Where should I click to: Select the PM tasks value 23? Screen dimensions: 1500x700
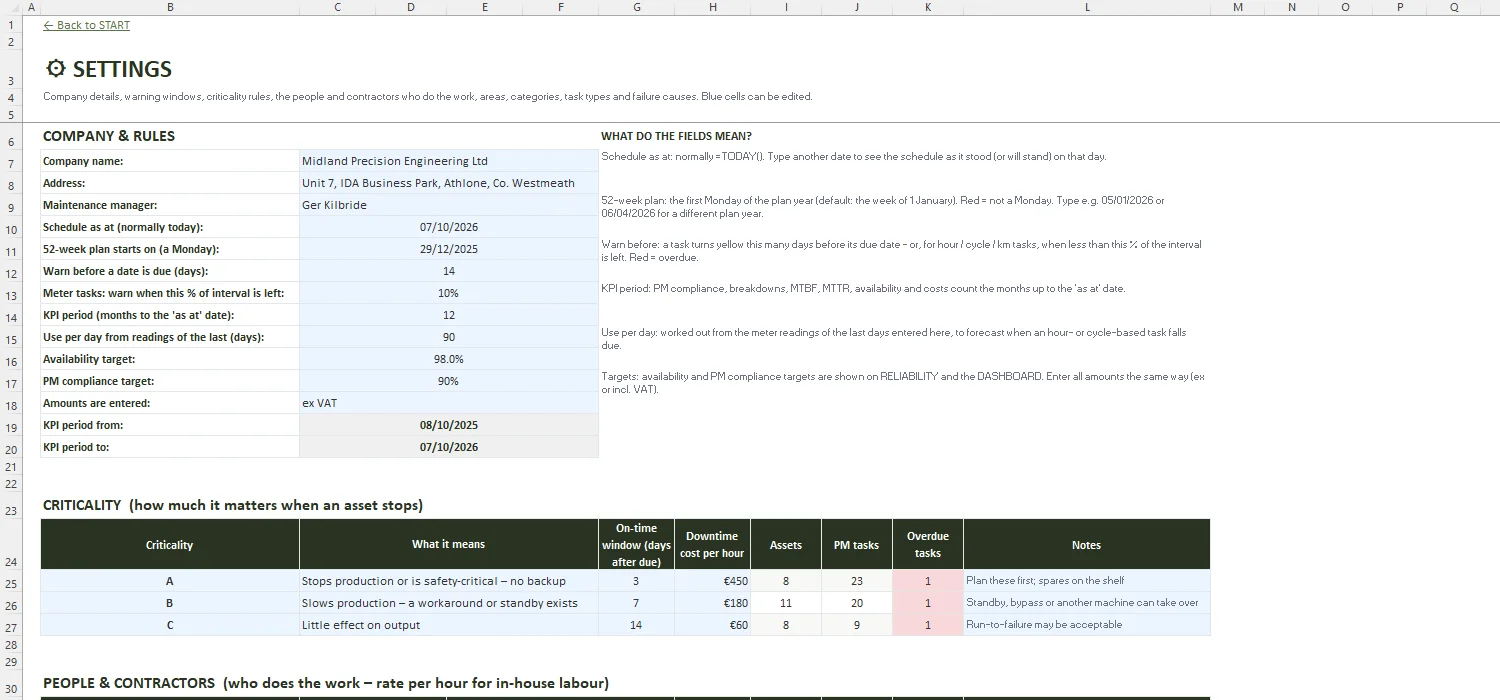(x=857, y=581)
